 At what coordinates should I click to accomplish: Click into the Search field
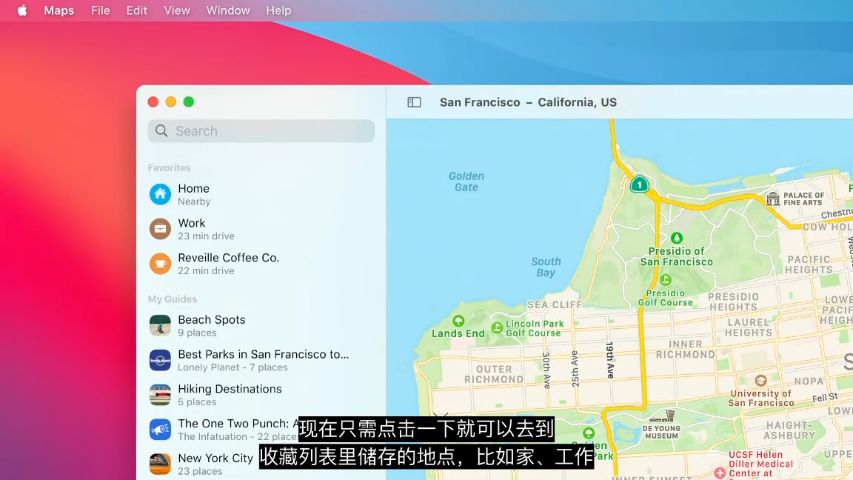point(261,131)
